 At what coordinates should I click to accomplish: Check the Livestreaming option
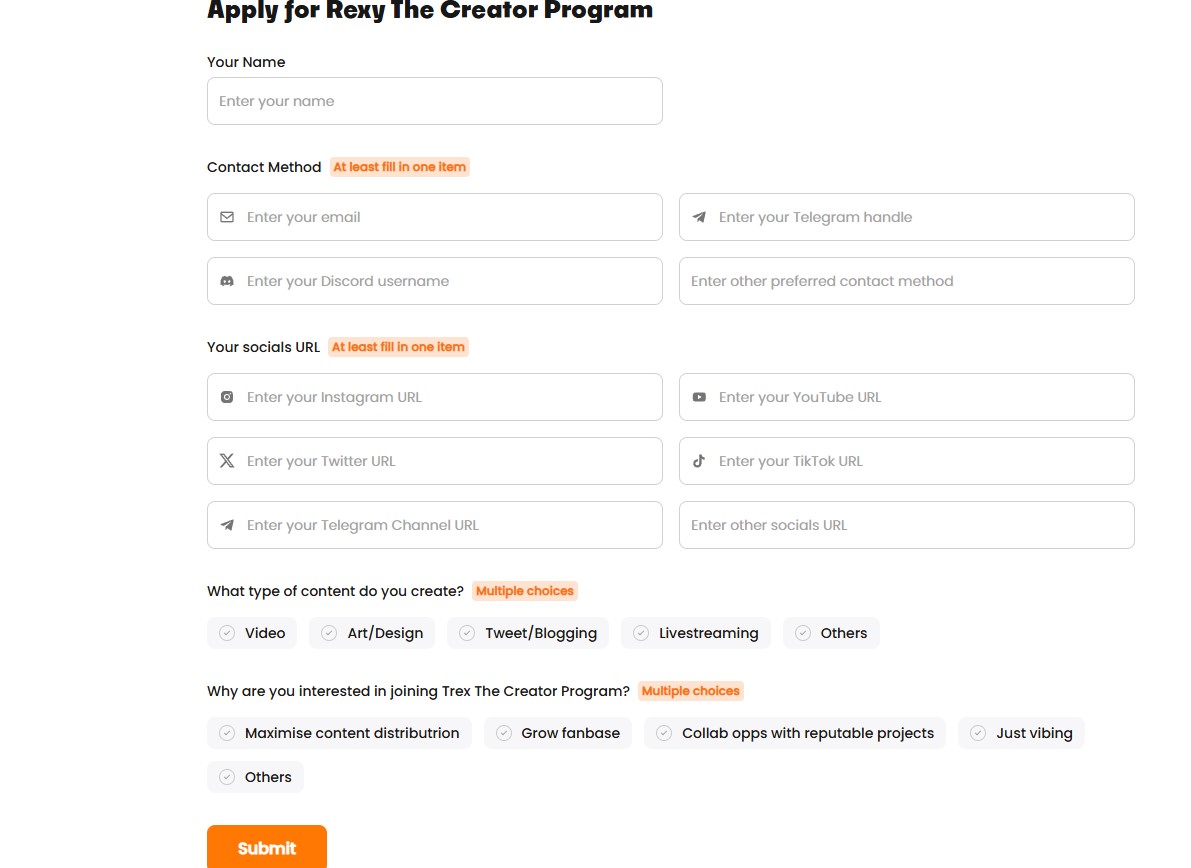(x=696, y=633)
